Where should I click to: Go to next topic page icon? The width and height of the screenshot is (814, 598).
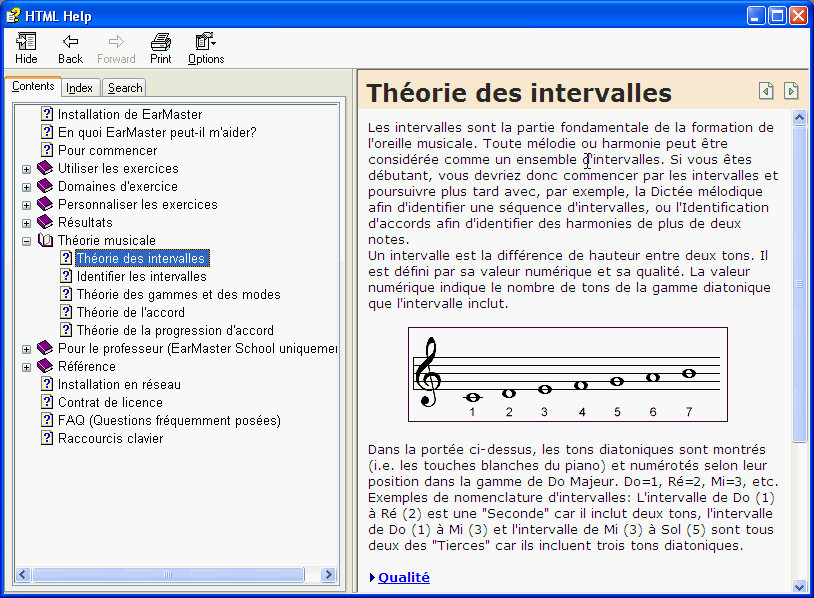791,91
